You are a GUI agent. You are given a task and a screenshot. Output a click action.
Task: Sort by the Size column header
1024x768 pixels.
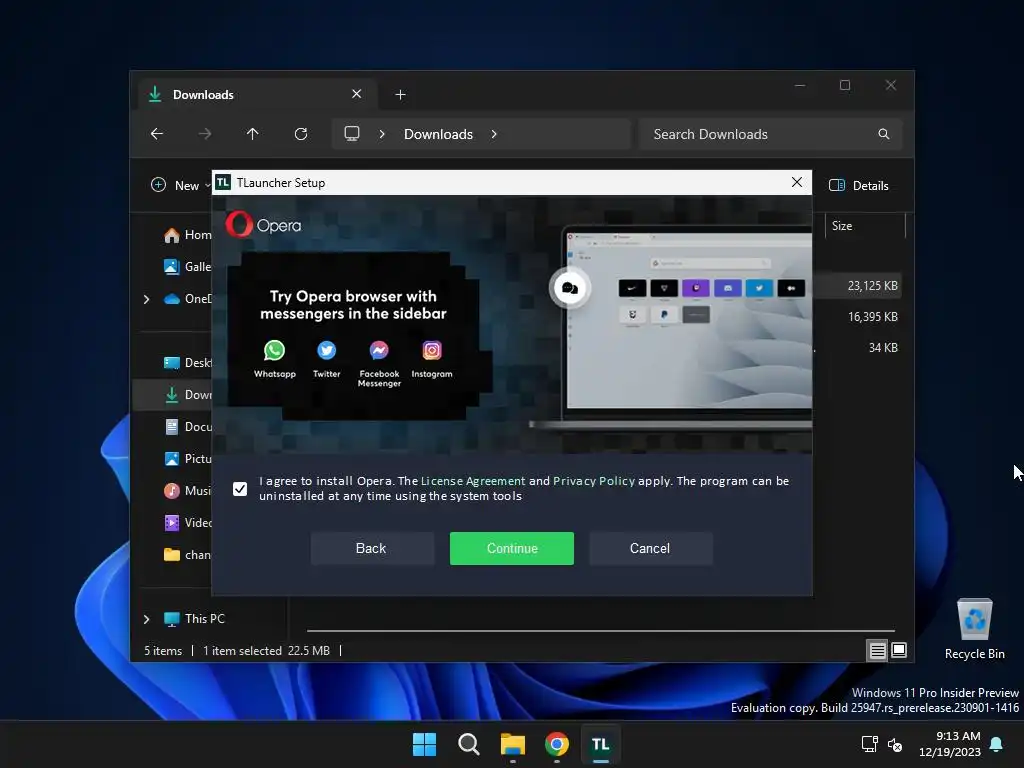tap(863, 225)
